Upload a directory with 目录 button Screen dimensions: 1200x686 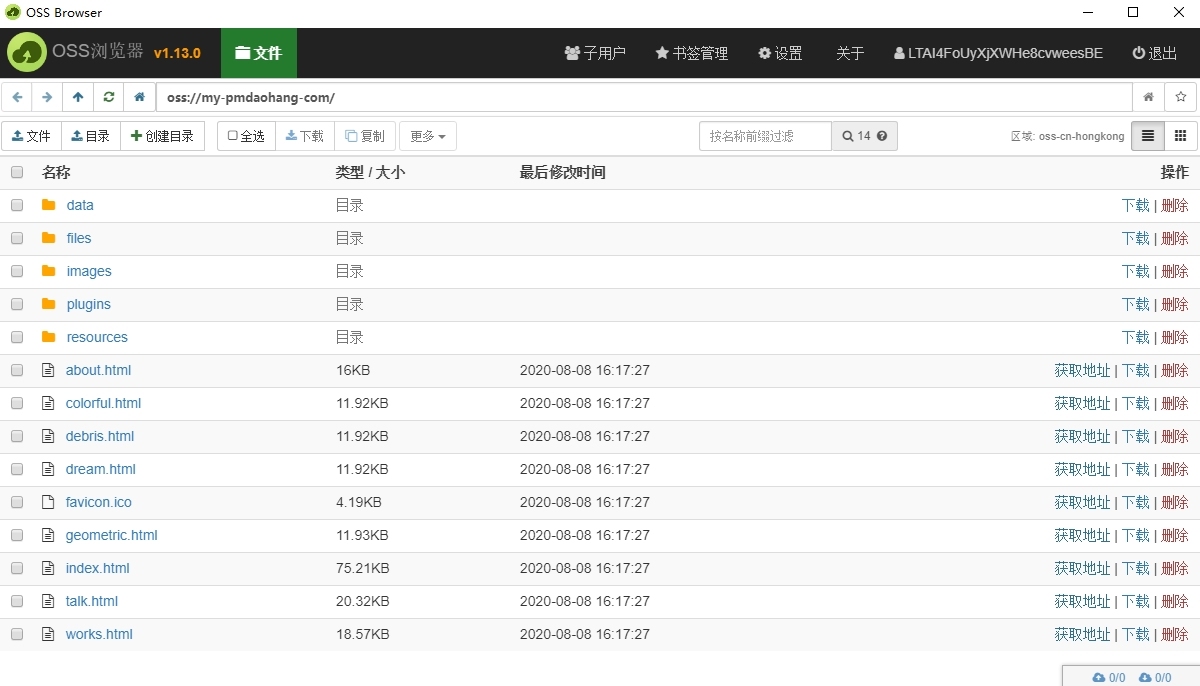[x=91, y=136]
